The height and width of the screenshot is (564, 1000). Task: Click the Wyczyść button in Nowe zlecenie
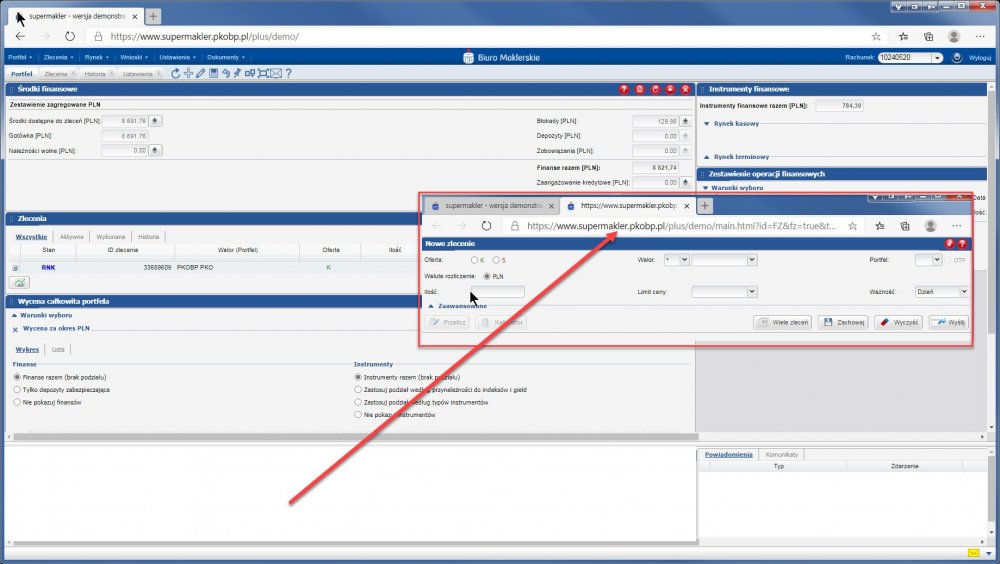pos(899,322)
